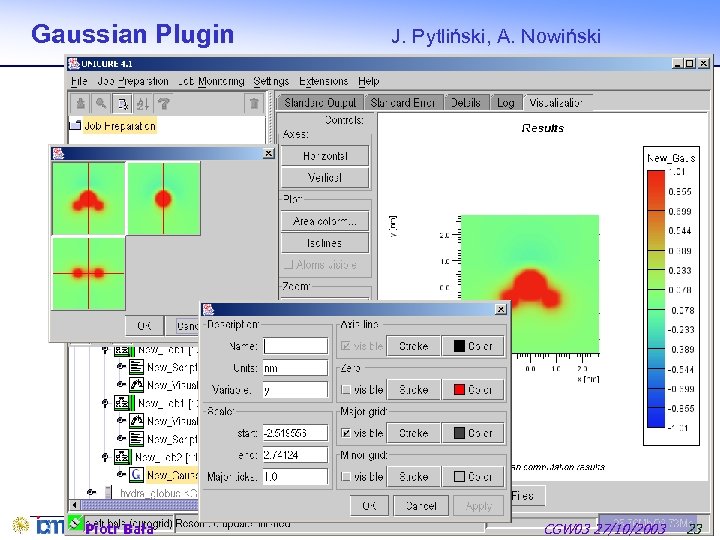This screenshot has height=540, width=720.
Task: Click the document-with-cursor toolbar icon
Action: tap(122, 104)
